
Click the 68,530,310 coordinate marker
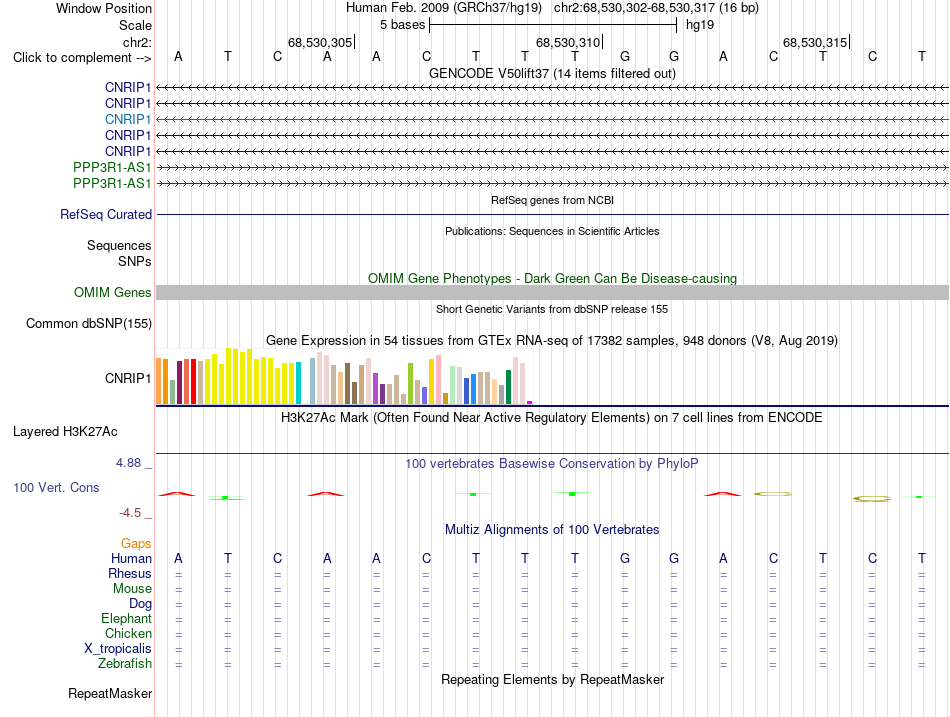point(568,42)
